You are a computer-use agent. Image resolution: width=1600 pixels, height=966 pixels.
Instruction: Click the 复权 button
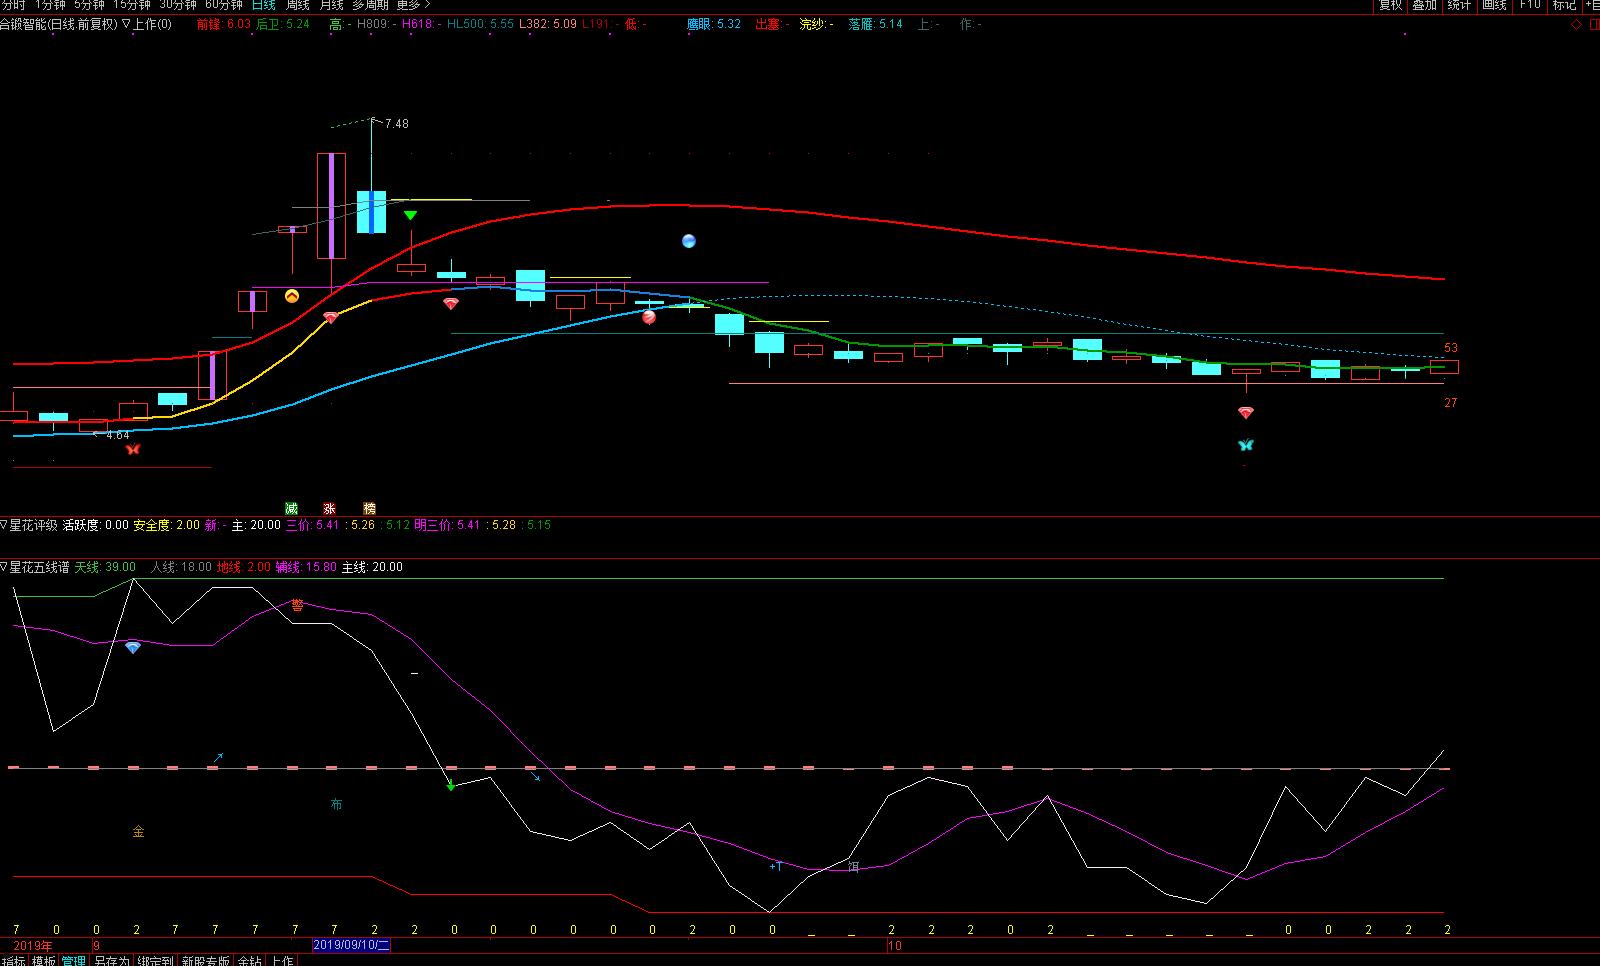pos(1391,5)
